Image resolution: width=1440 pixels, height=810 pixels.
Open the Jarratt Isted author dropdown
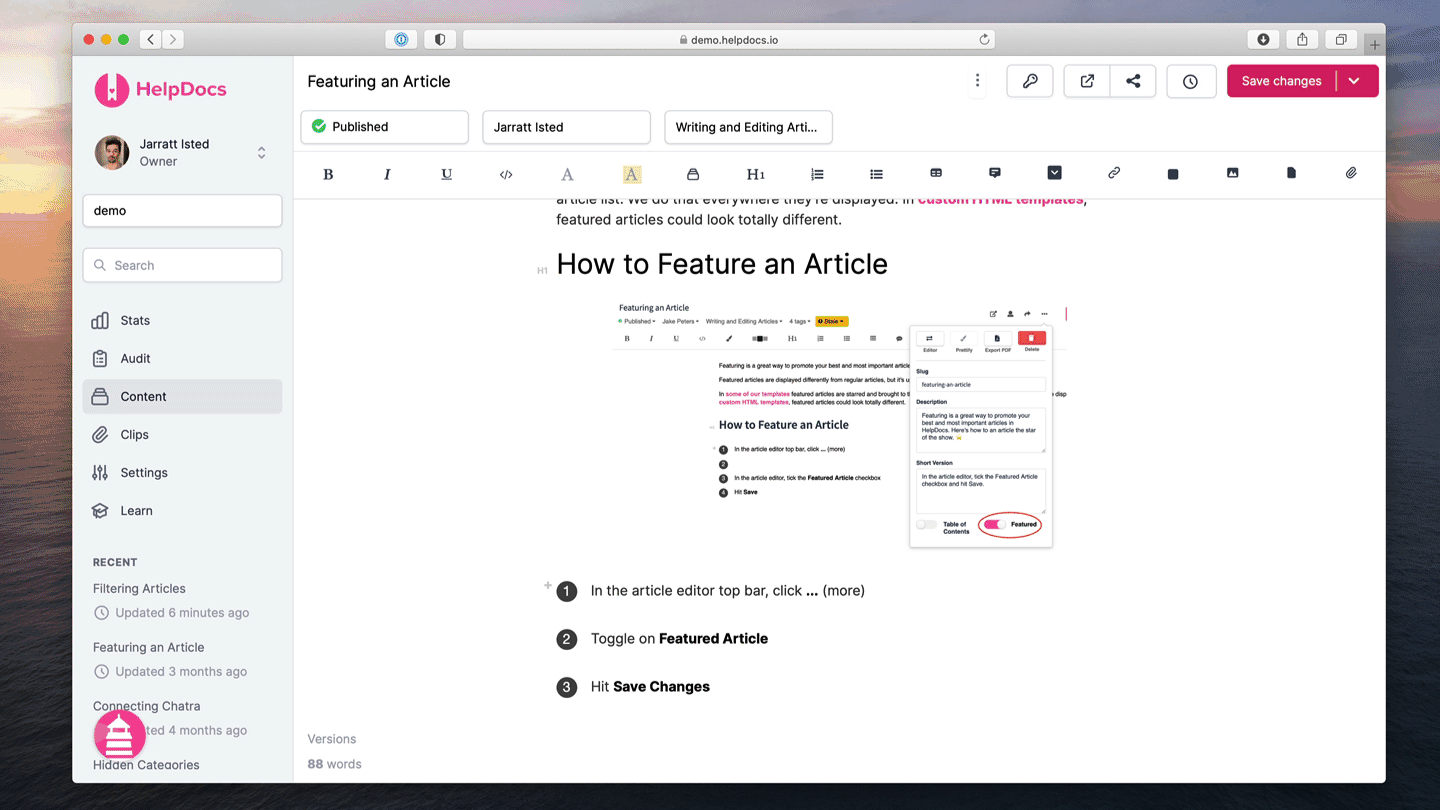click(566, 127)
